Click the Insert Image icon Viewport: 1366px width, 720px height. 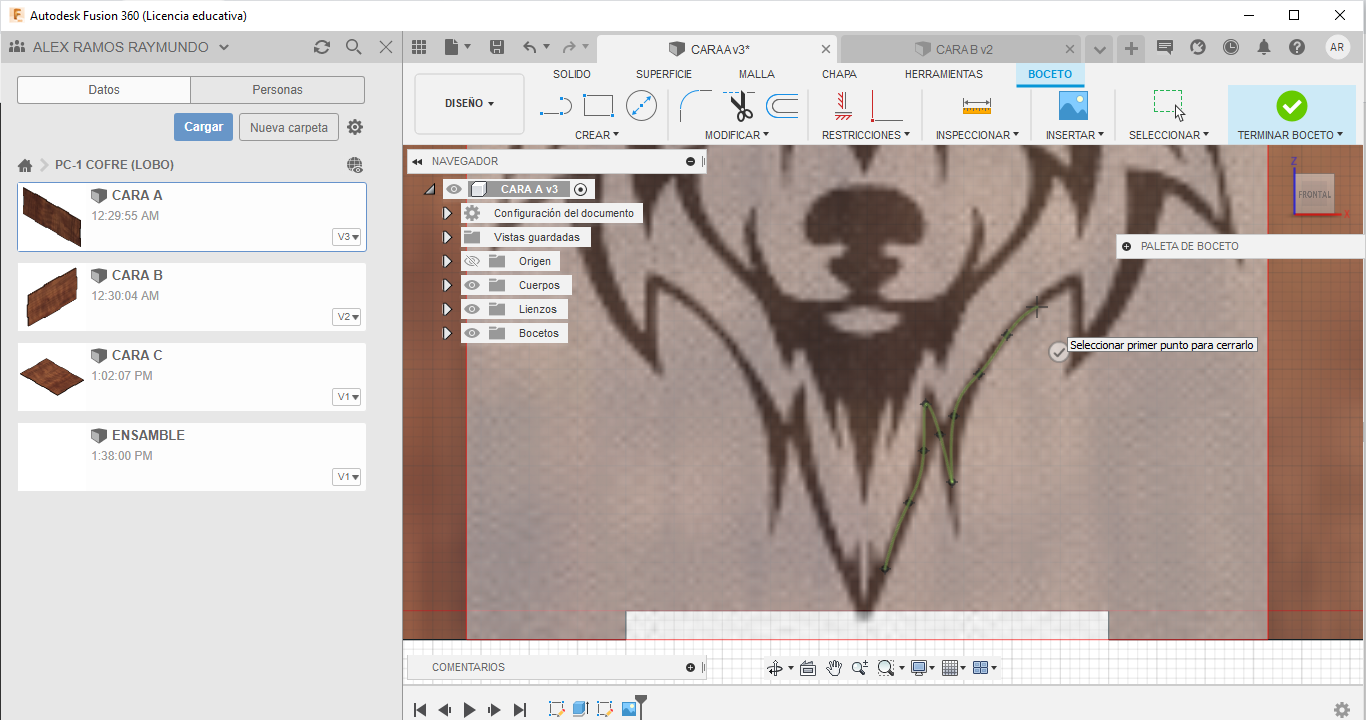pyautogui.click(x=1073, y=106)
